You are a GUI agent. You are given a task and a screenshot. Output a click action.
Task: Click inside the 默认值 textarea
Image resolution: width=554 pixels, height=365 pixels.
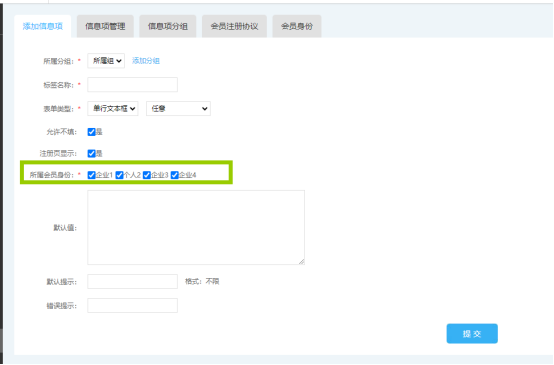196,227
